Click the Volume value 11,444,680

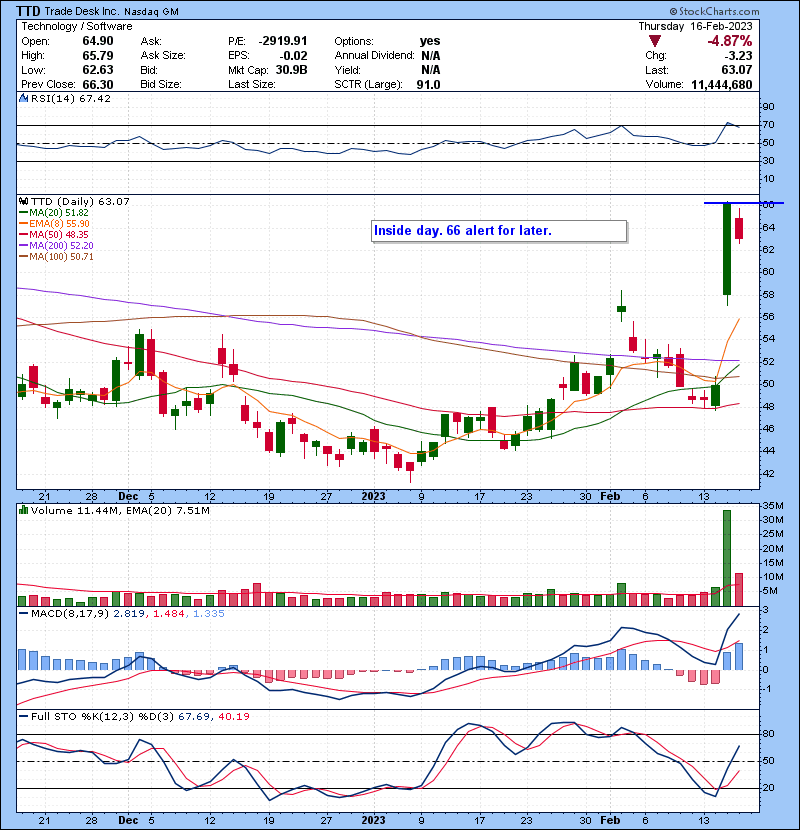coord(722,84)
